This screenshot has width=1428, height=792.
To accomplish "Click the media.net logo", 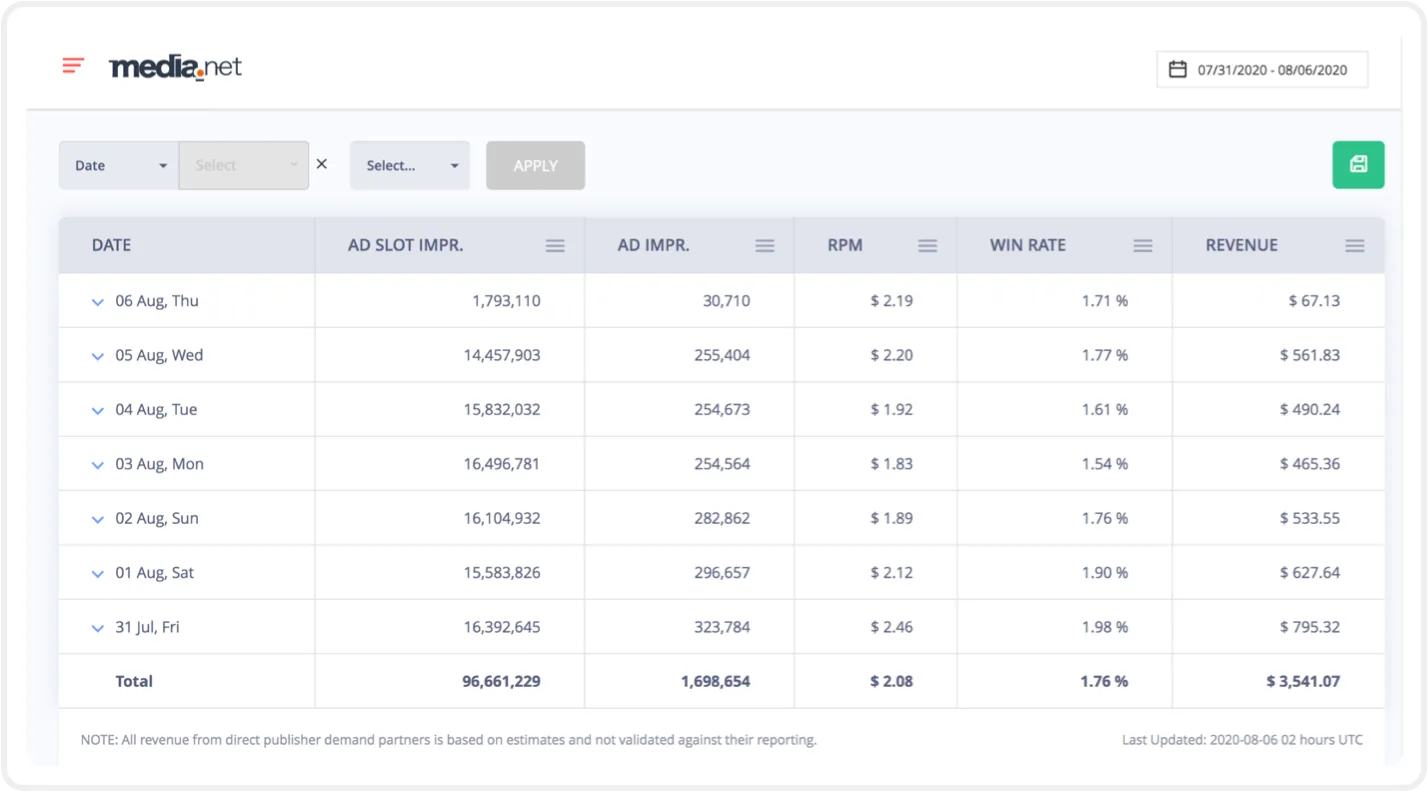I will click(175, 67).
